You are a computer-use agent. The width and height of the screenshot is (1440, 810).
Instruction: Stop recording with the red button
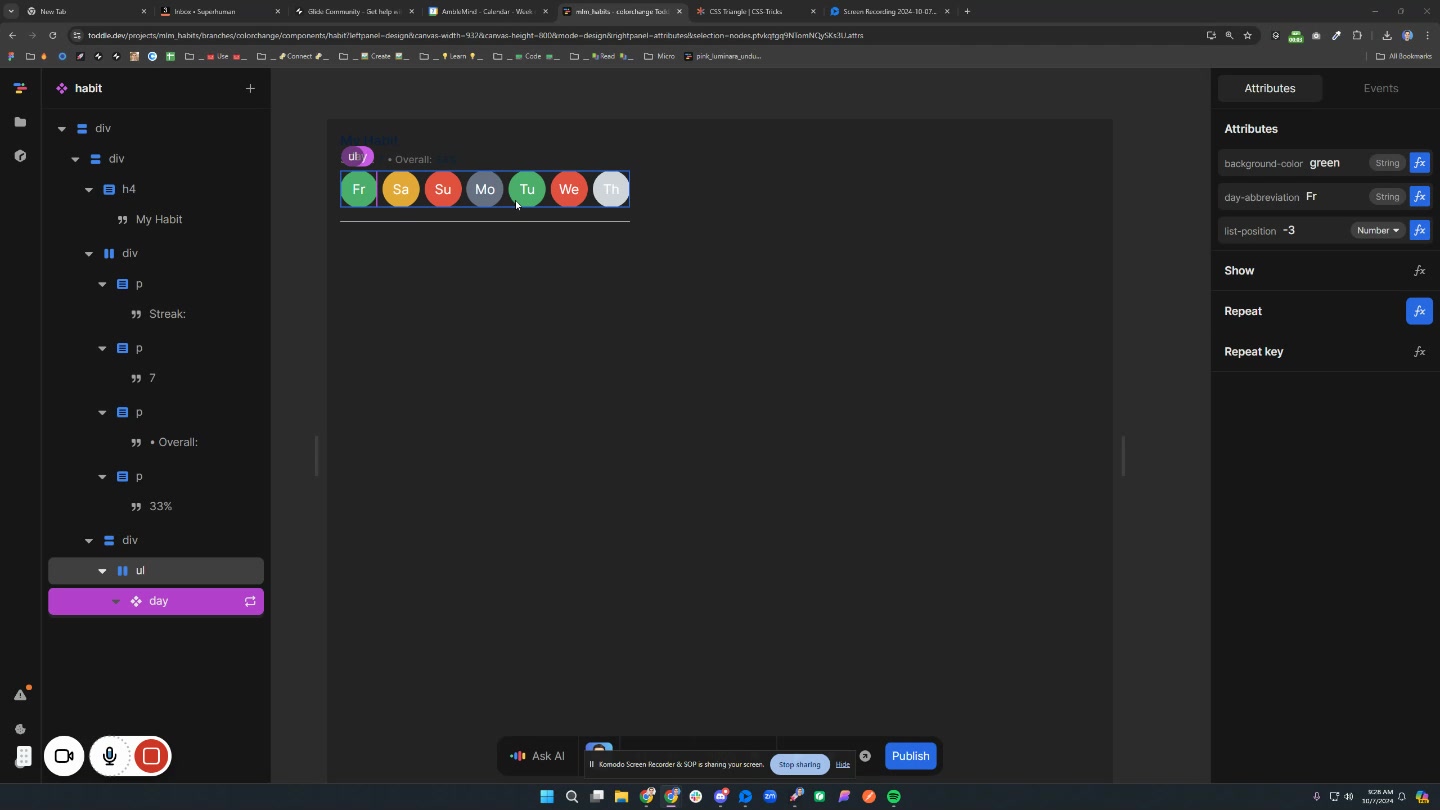151,756
